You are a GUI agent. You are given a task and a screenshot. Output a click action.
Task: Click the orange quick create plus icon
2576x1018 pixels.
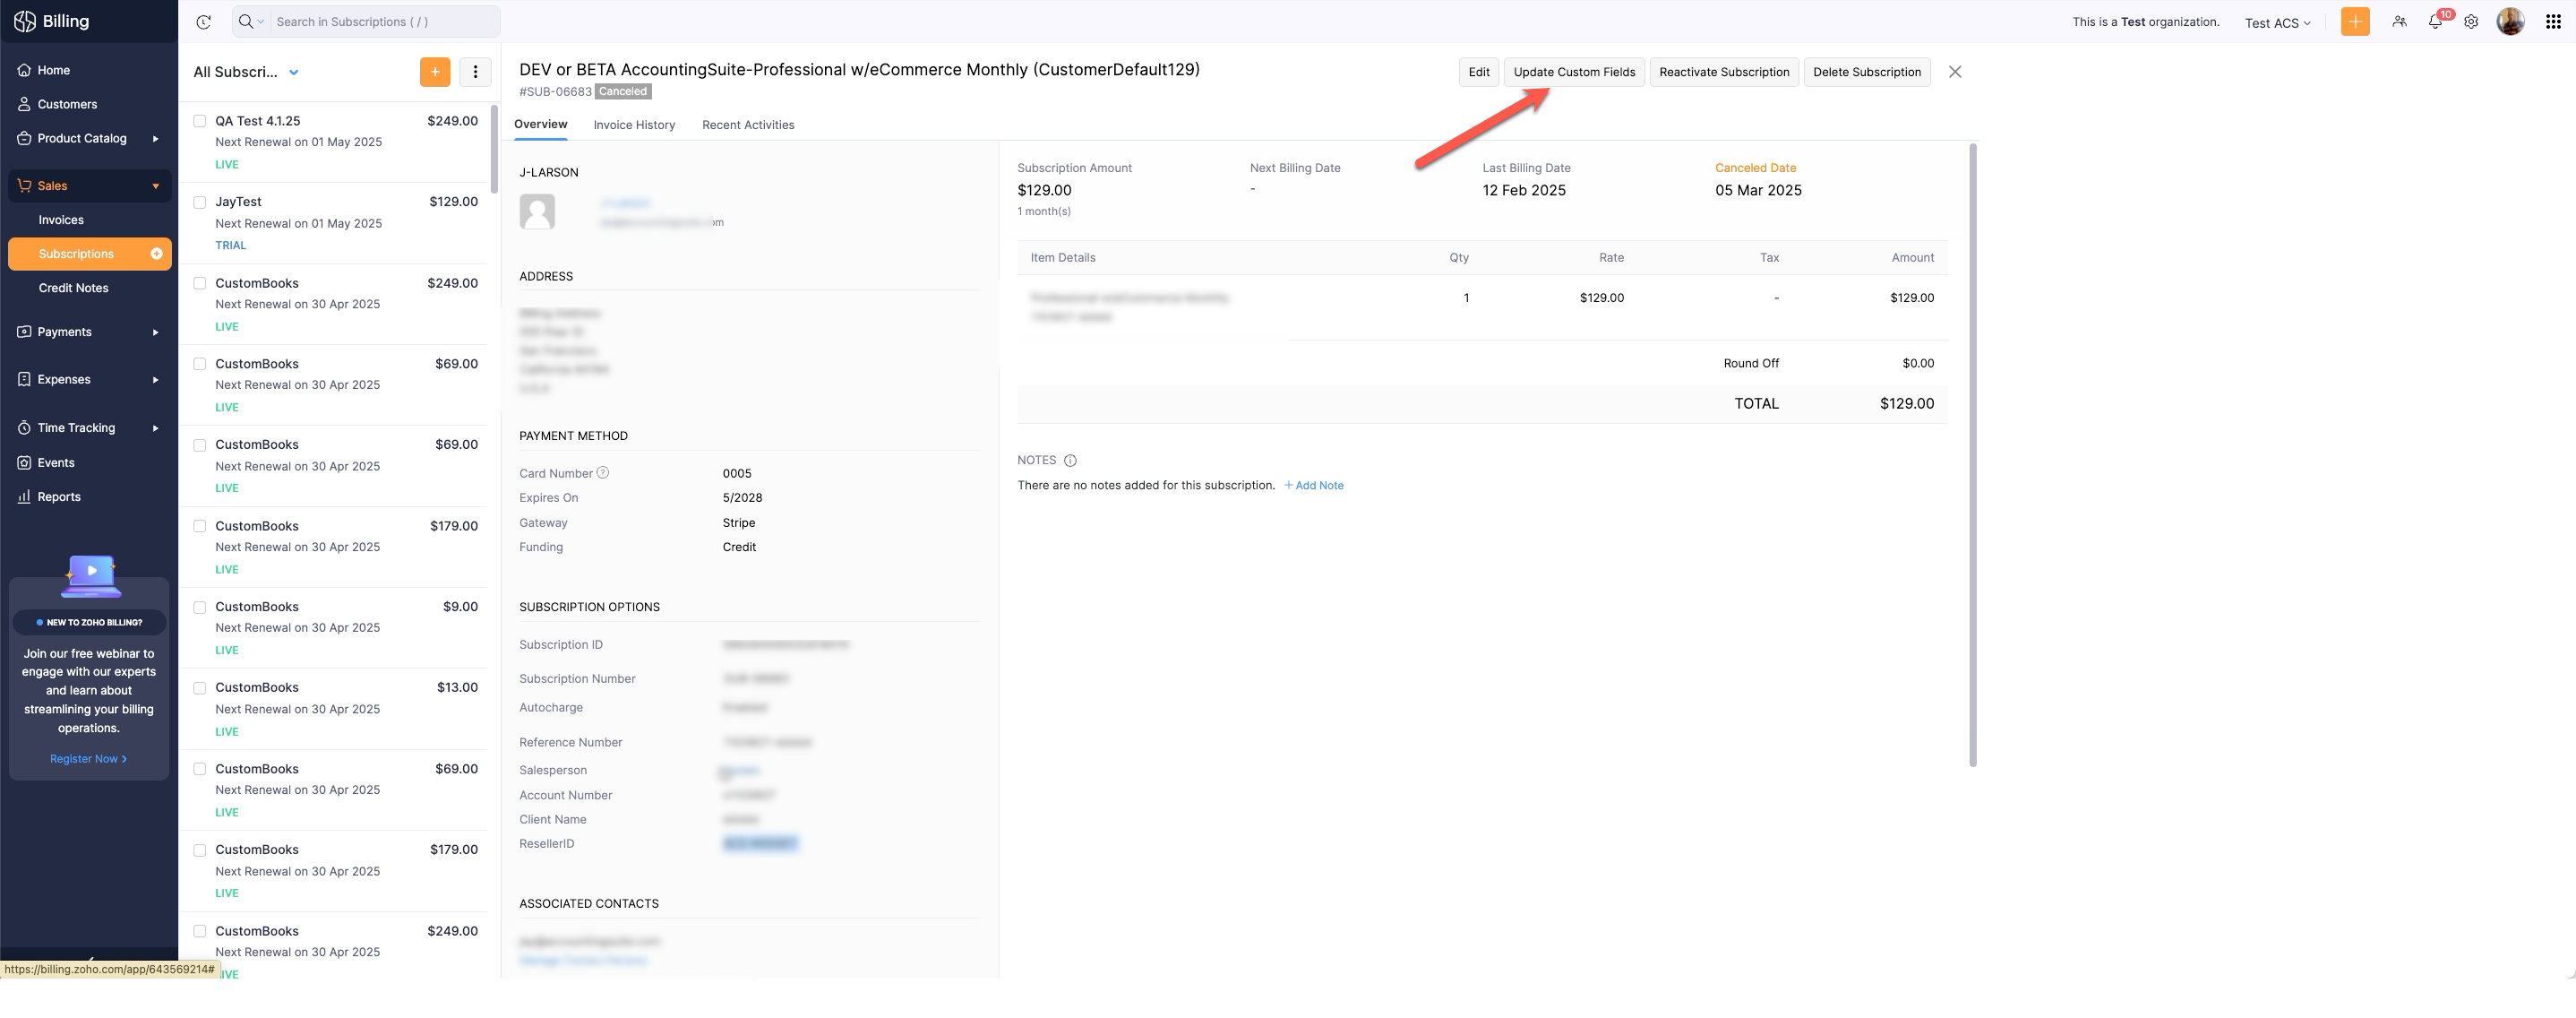2355,22
